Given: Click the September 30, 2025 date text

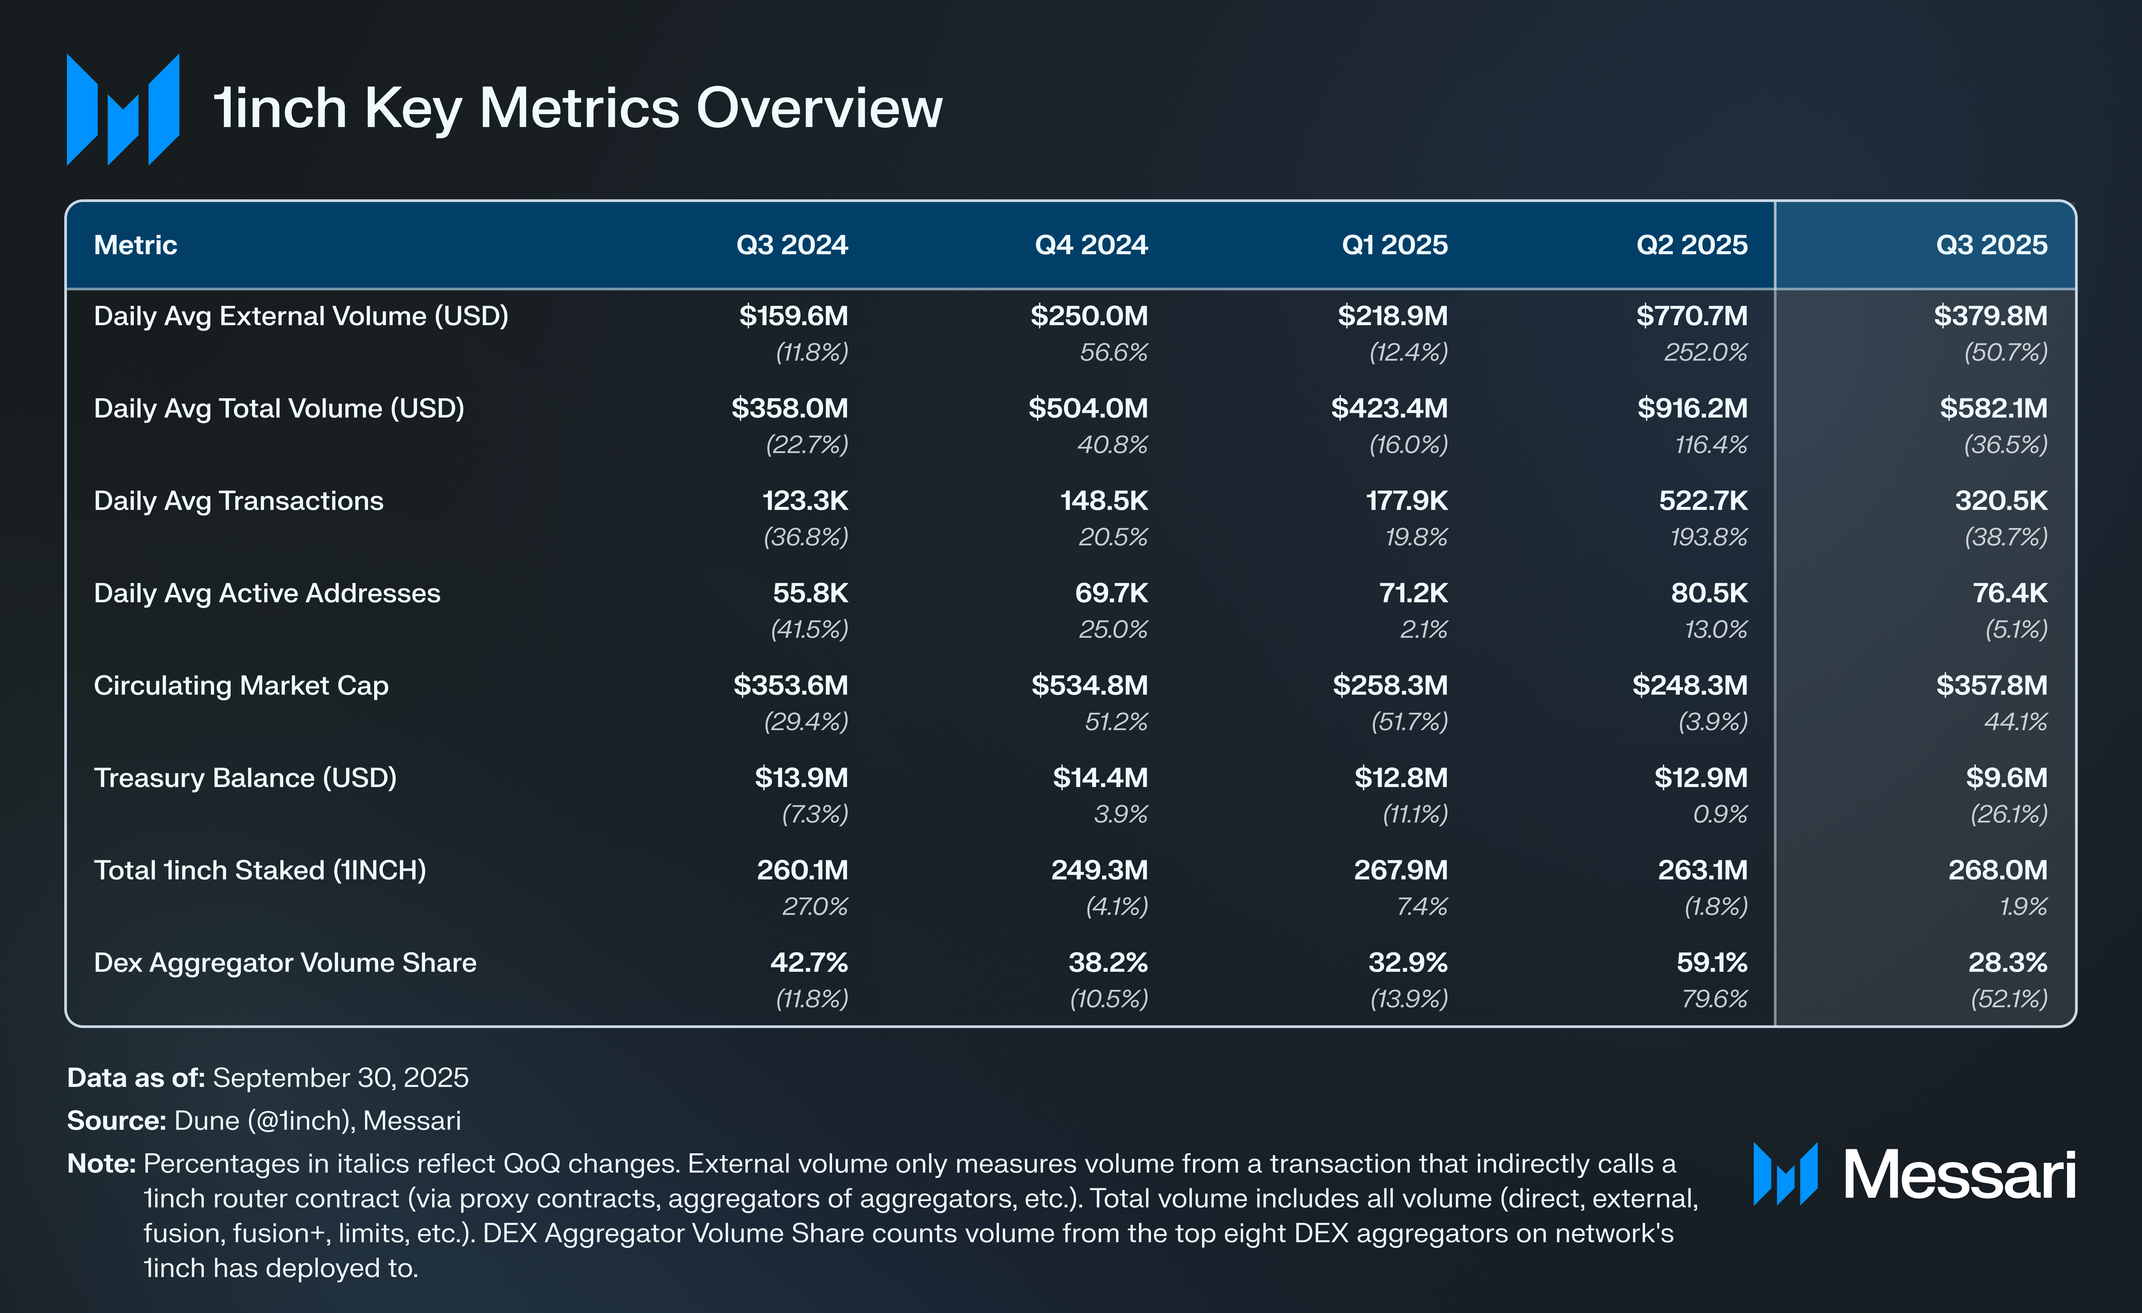Looking at the screenshot, I should point(340,1078).
